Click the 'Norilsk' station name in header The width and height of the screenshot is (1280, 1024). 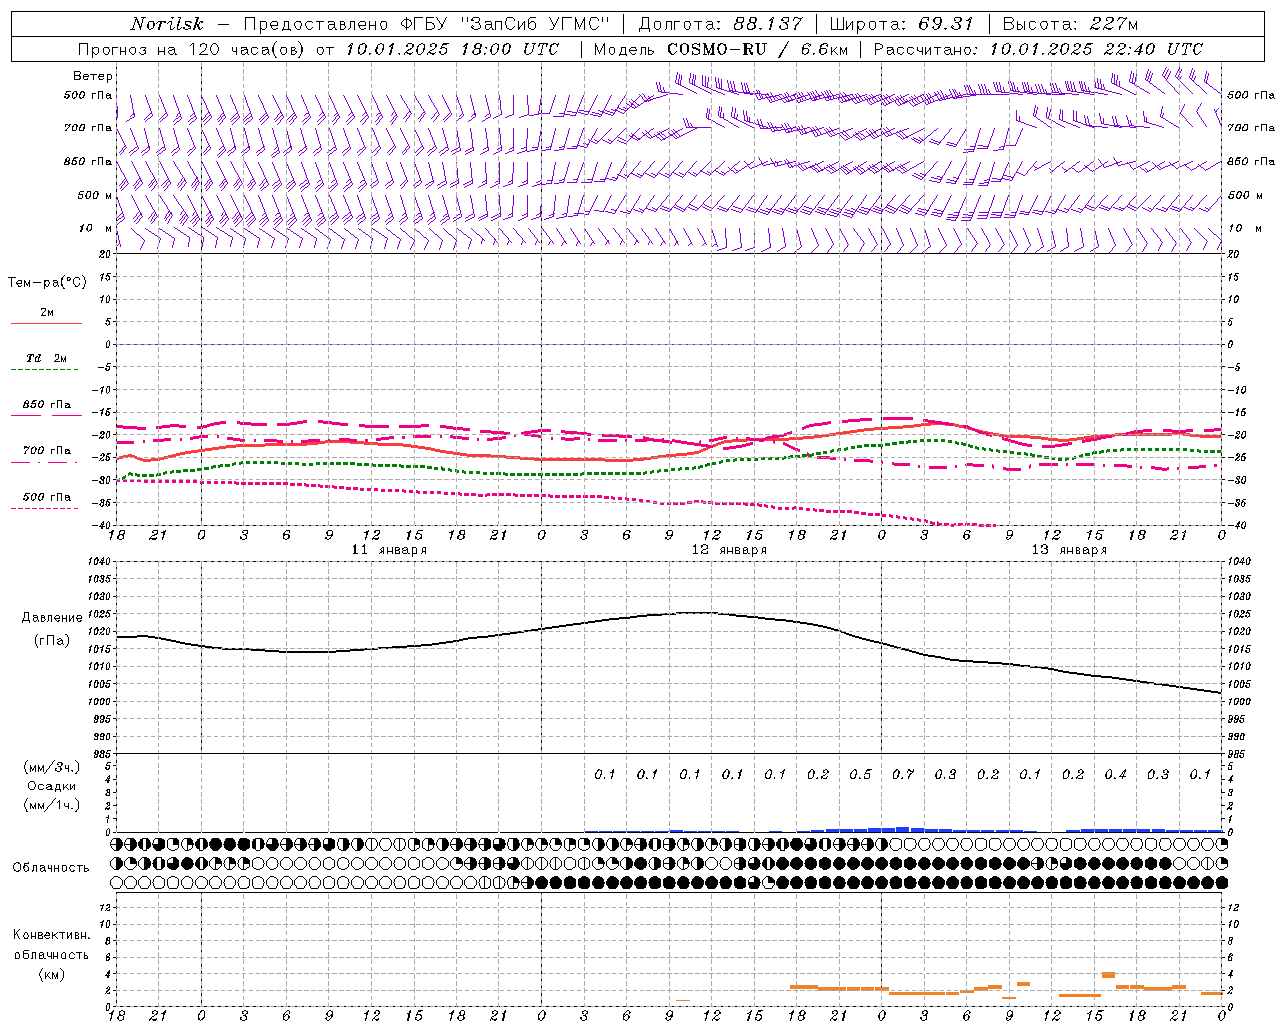point(167,24)
